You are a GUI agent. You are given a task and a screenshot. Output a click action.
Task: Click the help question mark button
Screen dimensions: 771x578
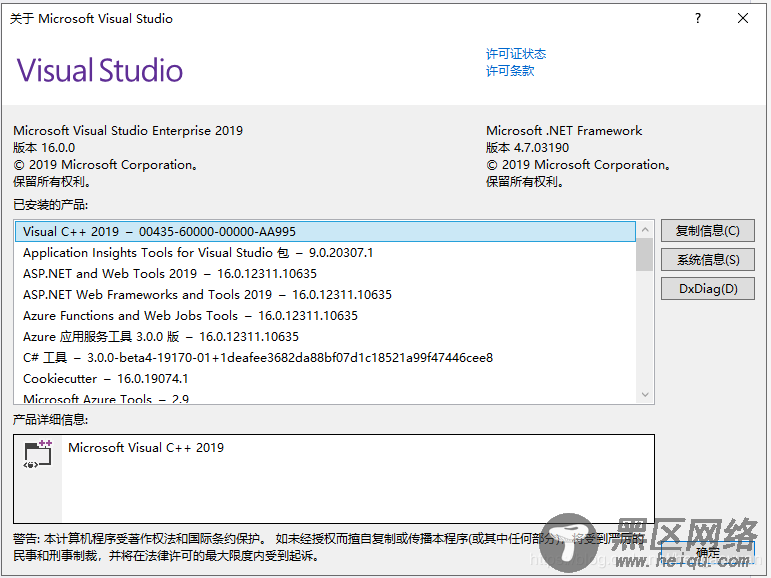point(698,18)
